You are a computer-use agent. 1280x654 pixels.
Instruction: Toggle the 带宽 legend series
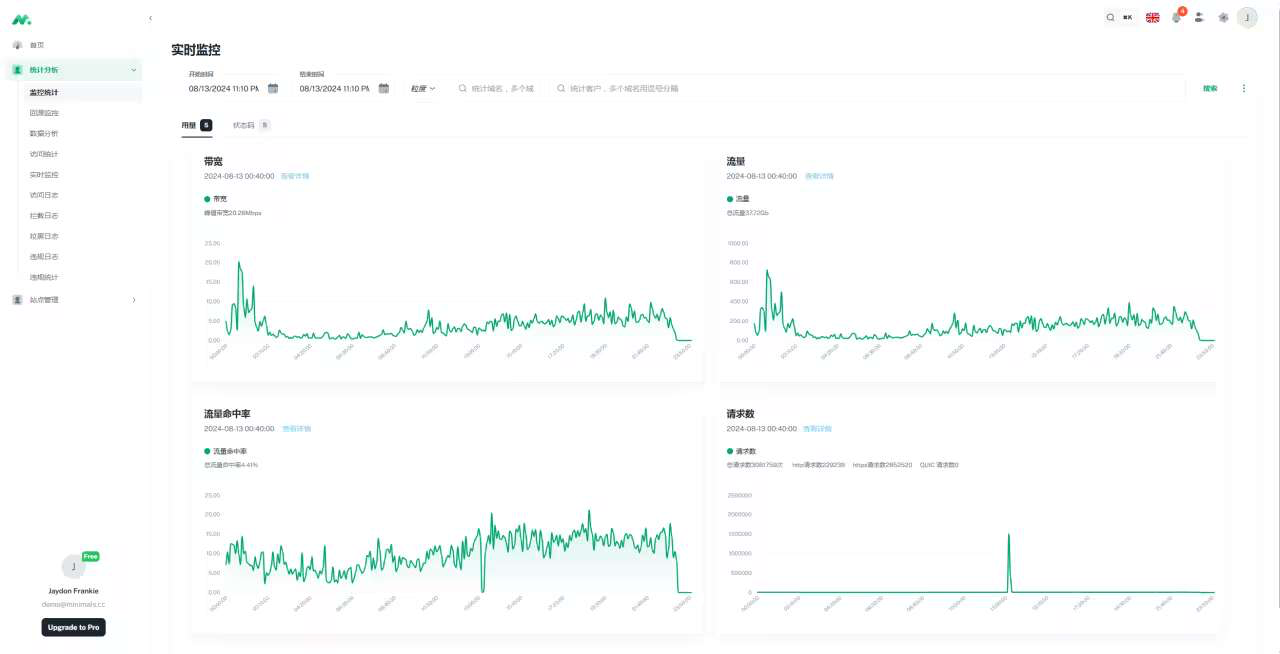(214, 199)
